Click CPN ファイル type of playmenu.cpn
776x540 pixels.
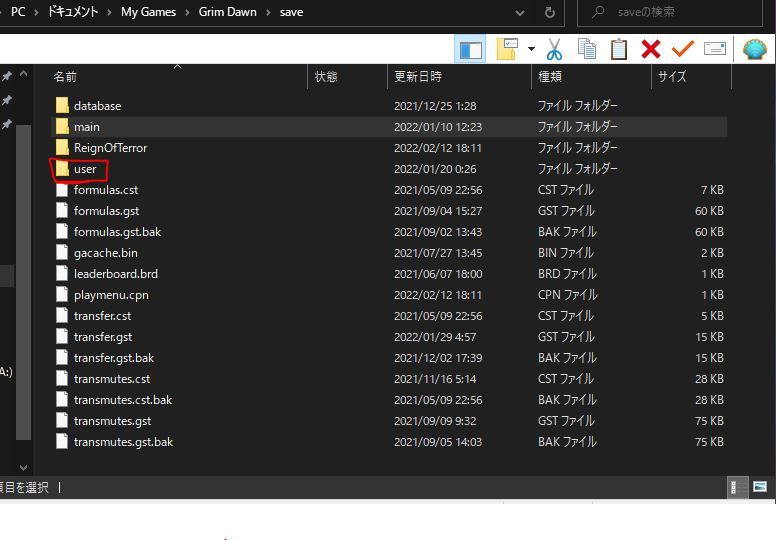click(x=567, y=295)
